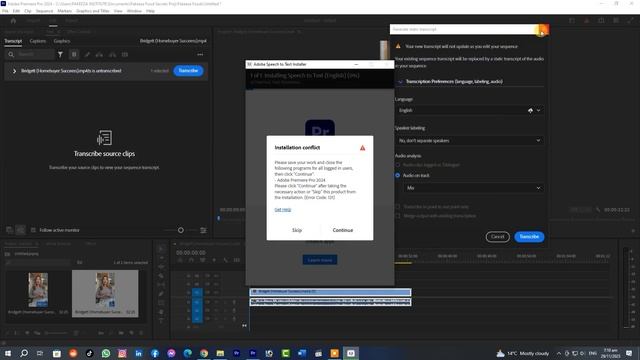The width and height of the screenshot is (640, 360).
Task: Open the Sequence menu
Action: [44, 11]
